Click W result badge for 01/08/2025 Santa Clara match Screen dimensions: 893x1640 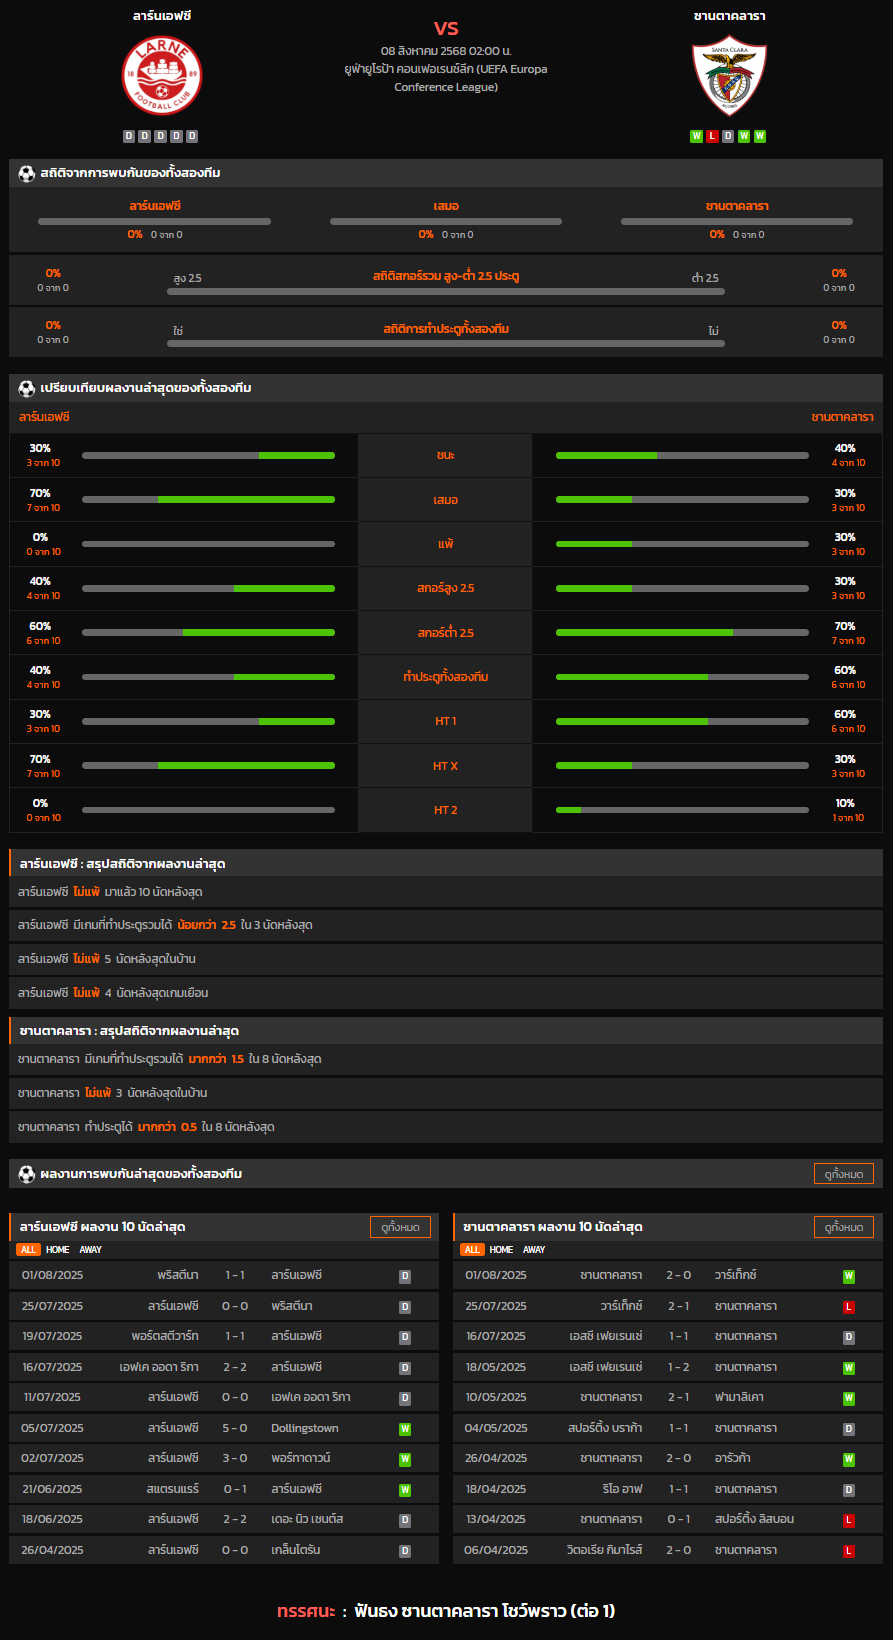[x=849, y=1276]
